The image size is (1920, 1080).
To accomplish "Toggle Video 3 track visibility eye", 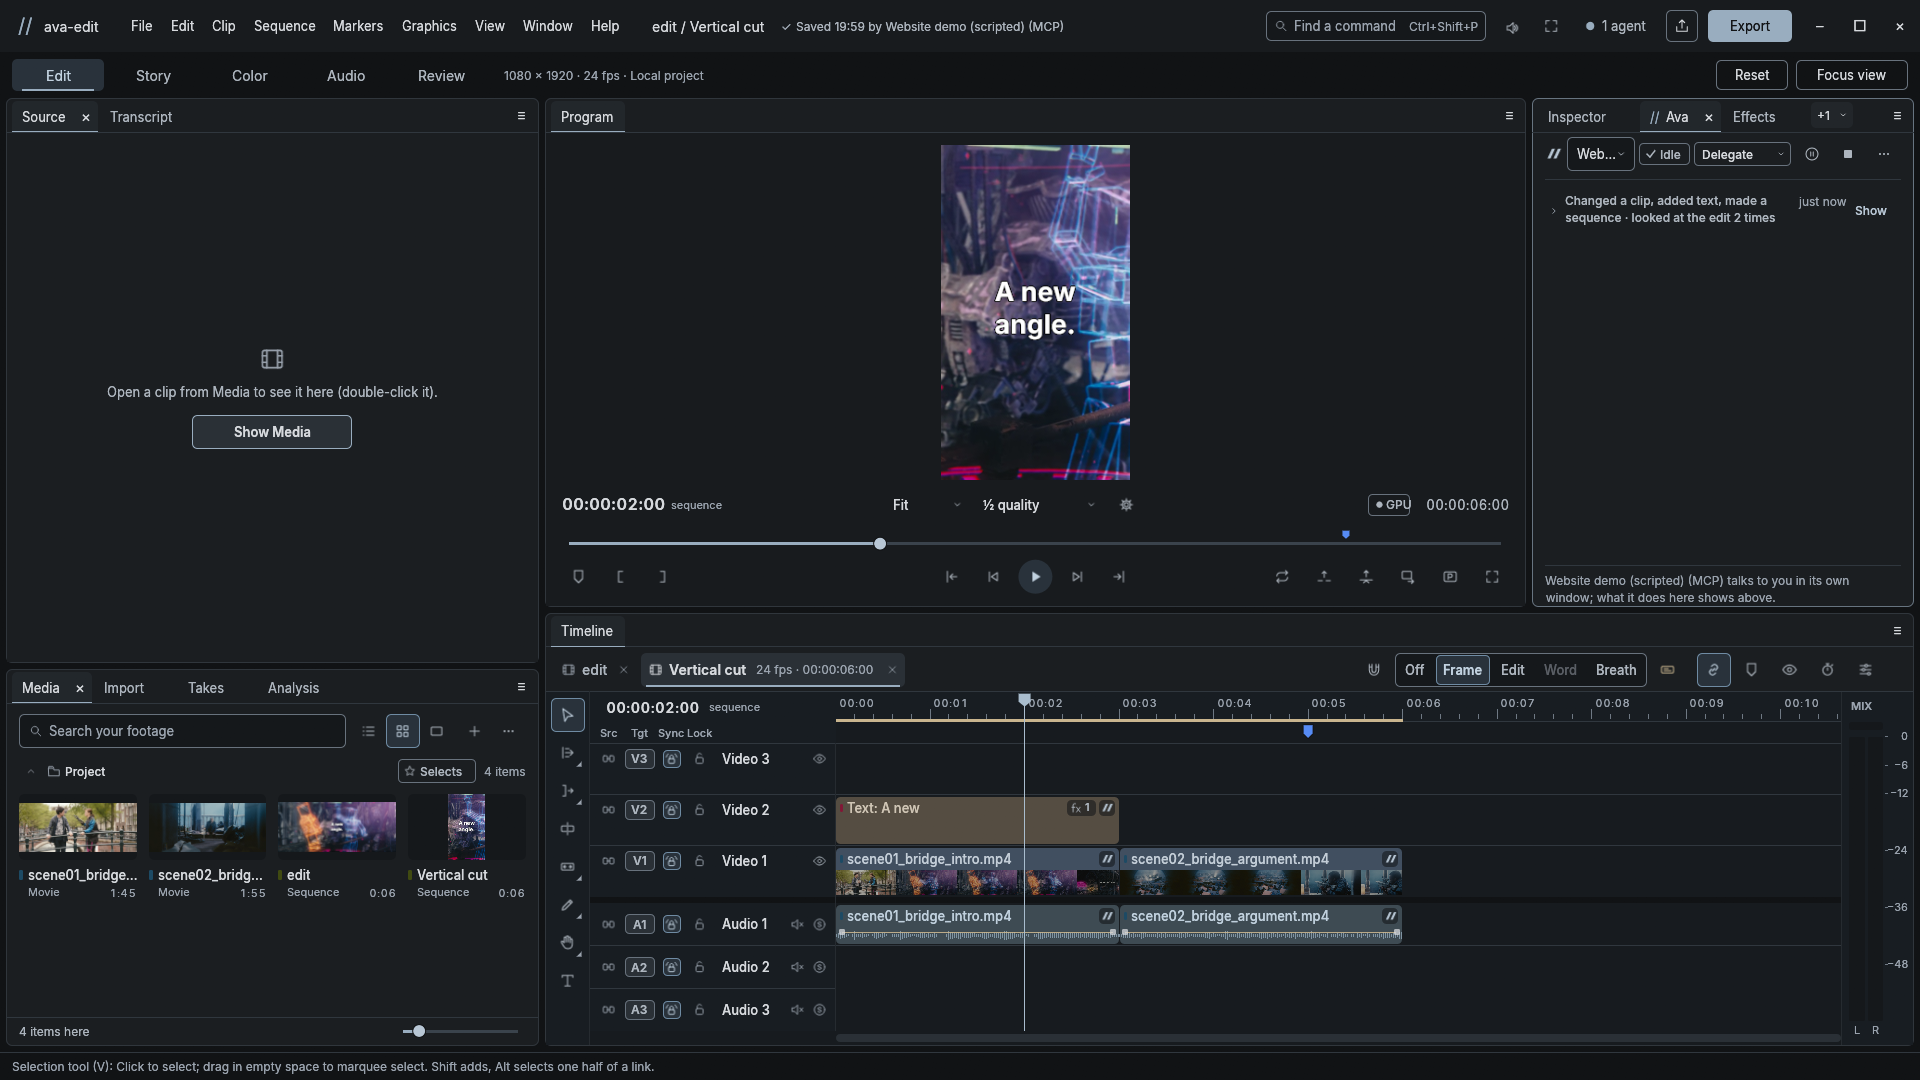I will coord(819,759).
